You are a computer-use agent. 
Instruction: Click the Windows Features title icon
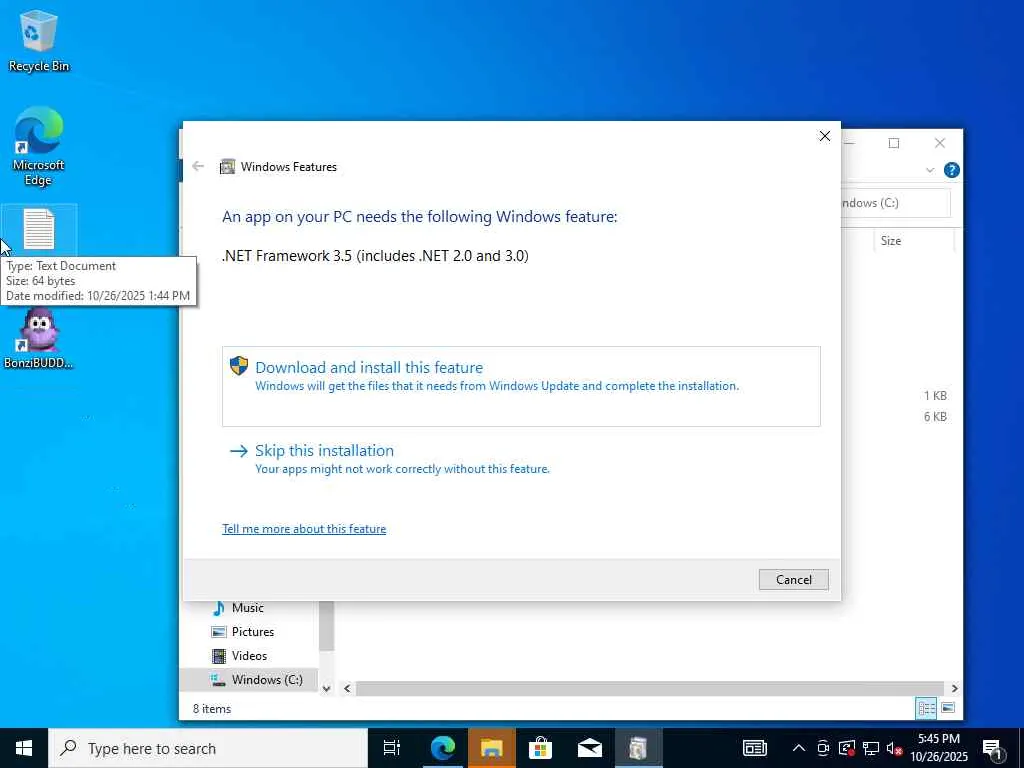click(227, 167)
